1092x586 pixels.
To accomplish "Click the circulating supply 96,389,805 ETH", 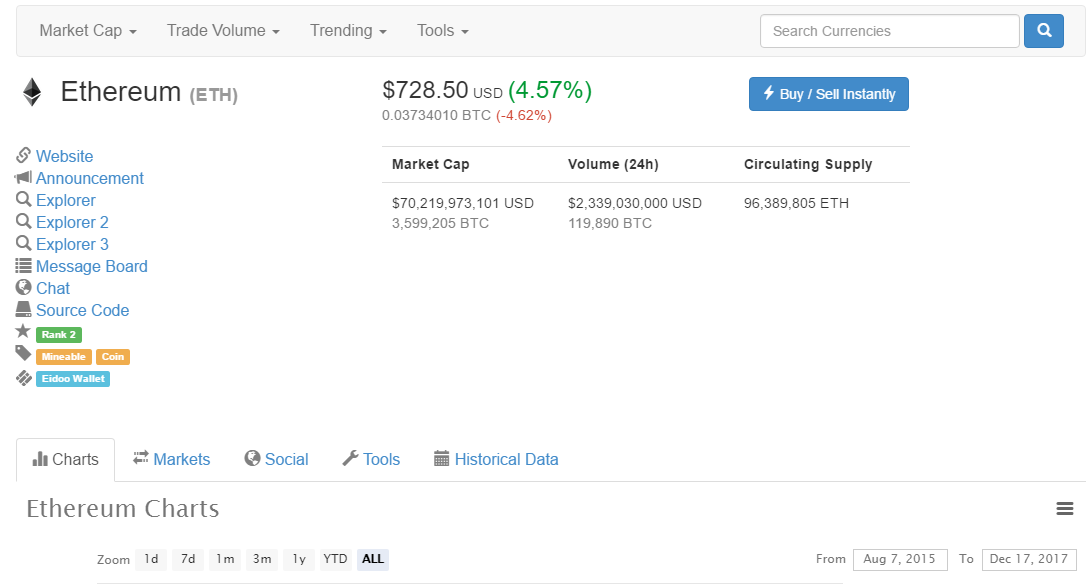I will tap(797, 203).
